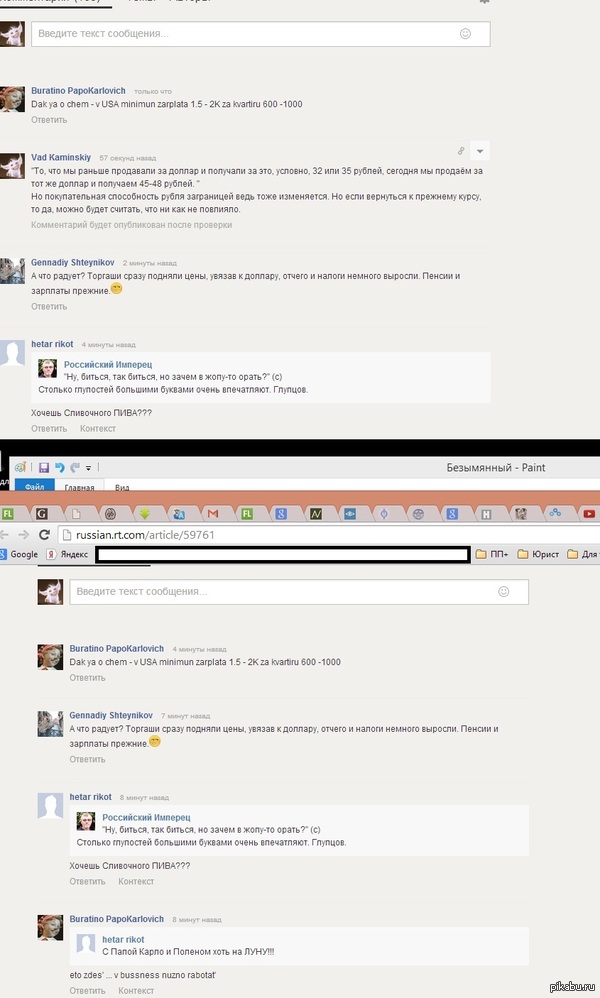Click Контекст under the 'eto zdes' comment

pyautogui.click(x=136, y=990)
